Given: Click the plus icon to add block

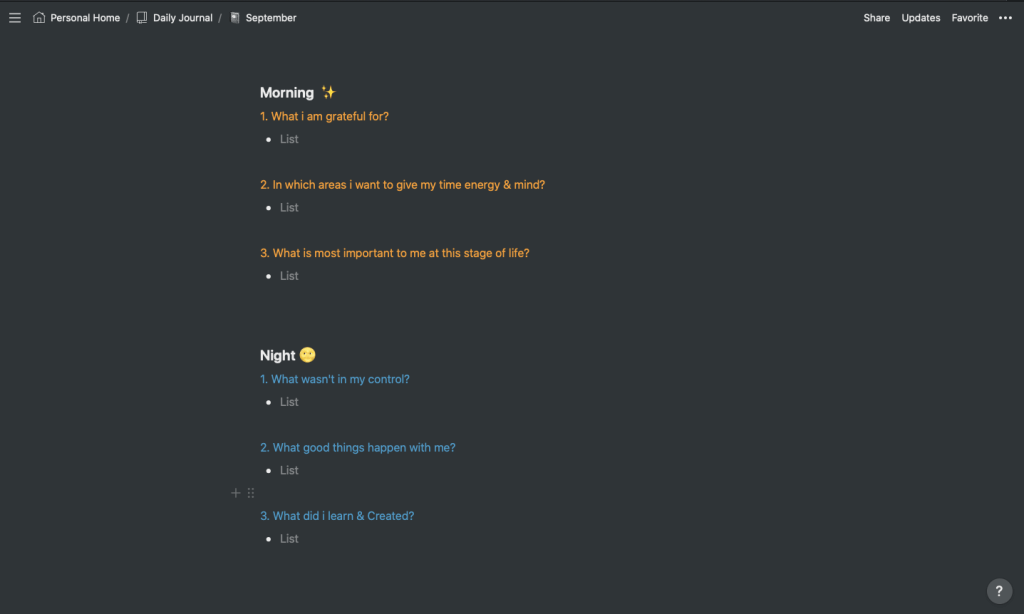Looking at the screenshot, I should pos(236,493).
